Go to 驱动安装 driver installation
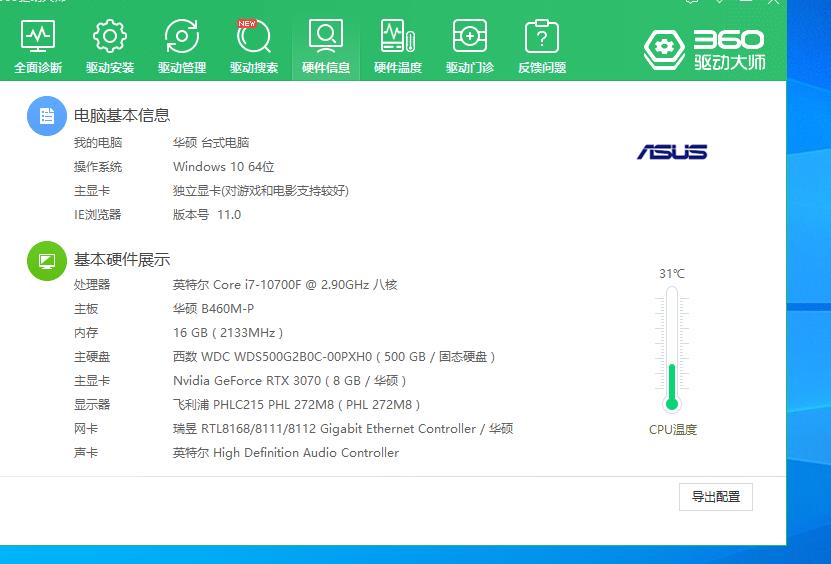The height and width of the screenshot is (564, 831). tap(110, 47)
